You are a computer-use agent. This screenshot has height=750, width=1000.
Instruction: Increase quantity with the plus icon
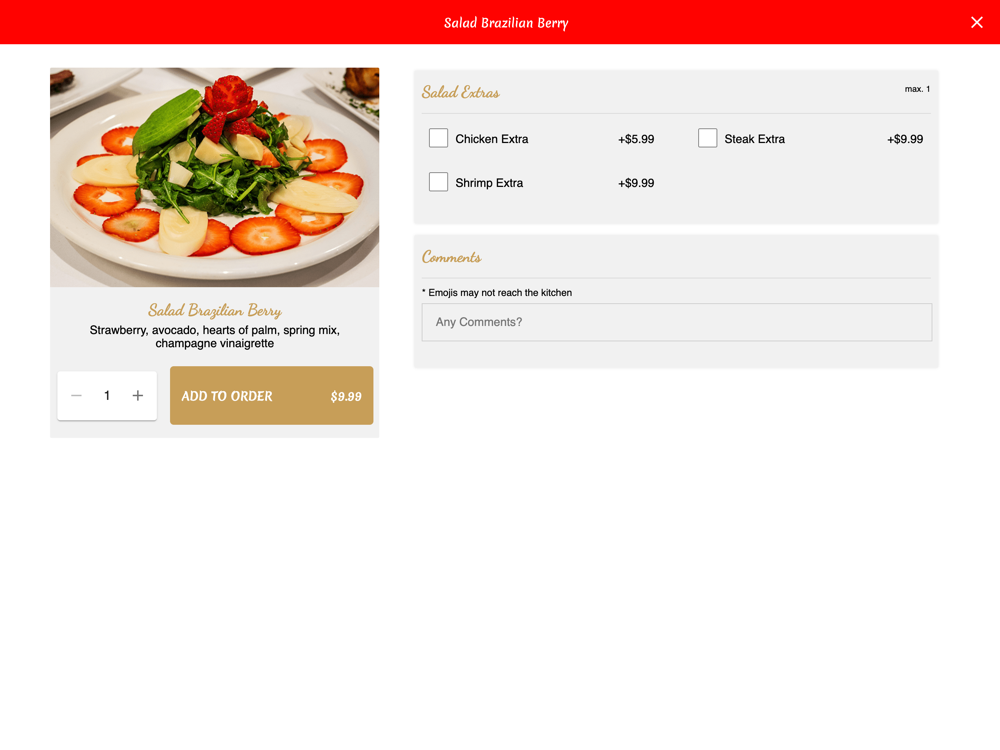point(138,396)
